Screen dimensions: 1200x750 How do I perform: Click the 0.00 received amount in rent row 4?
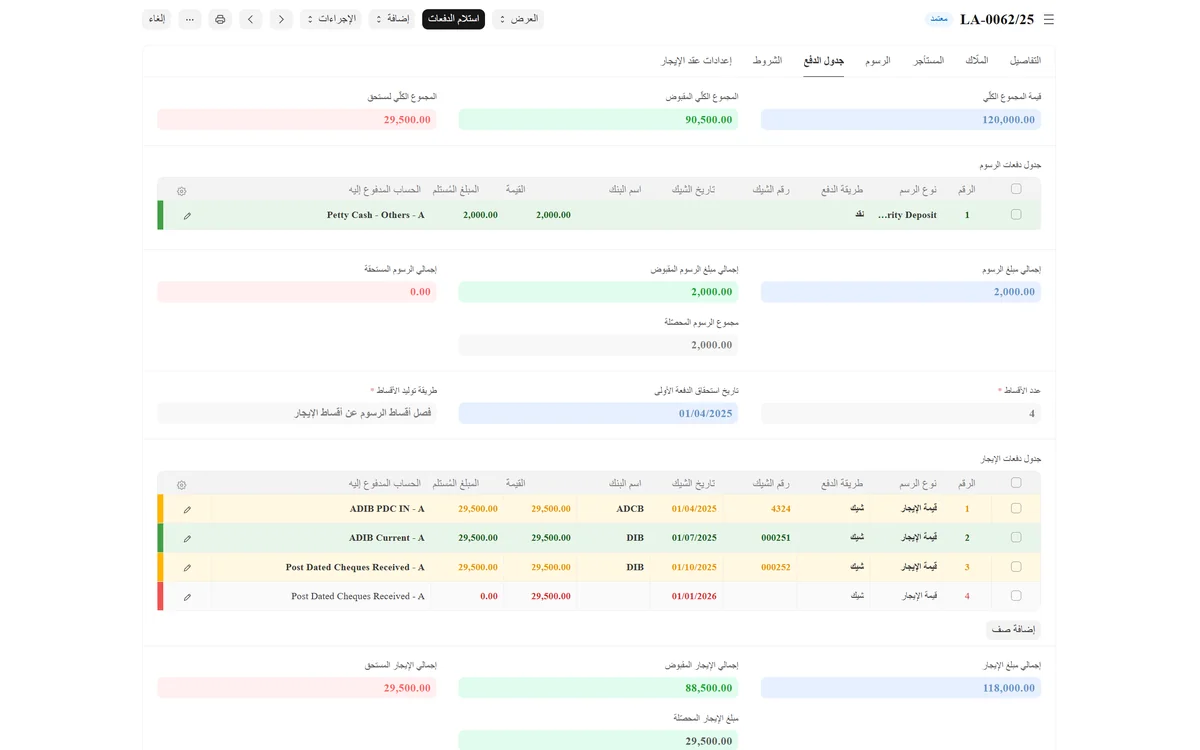468,596
